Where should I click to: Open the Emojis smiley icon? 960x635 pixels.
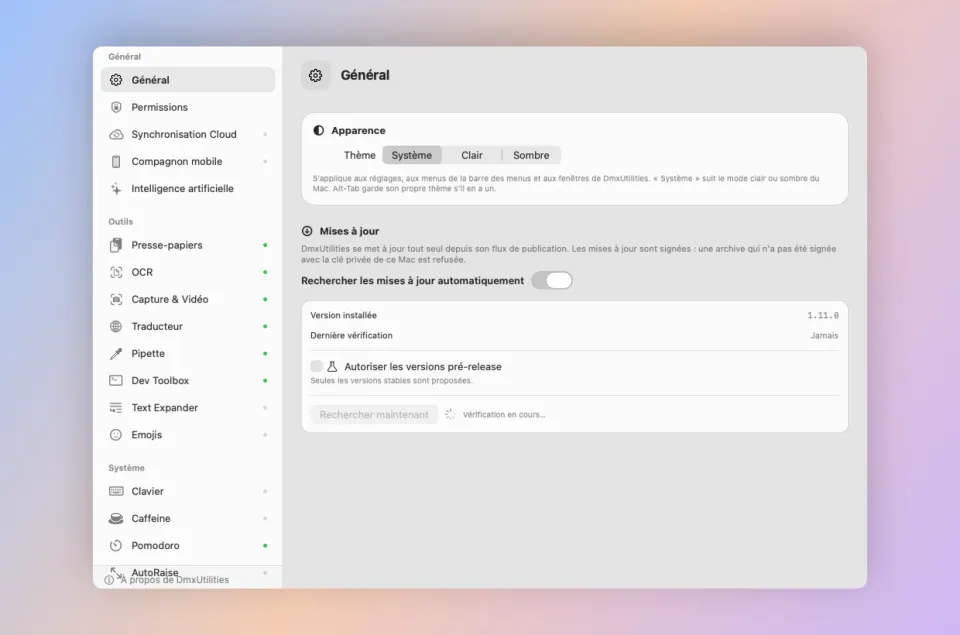(x=116, y=435)
